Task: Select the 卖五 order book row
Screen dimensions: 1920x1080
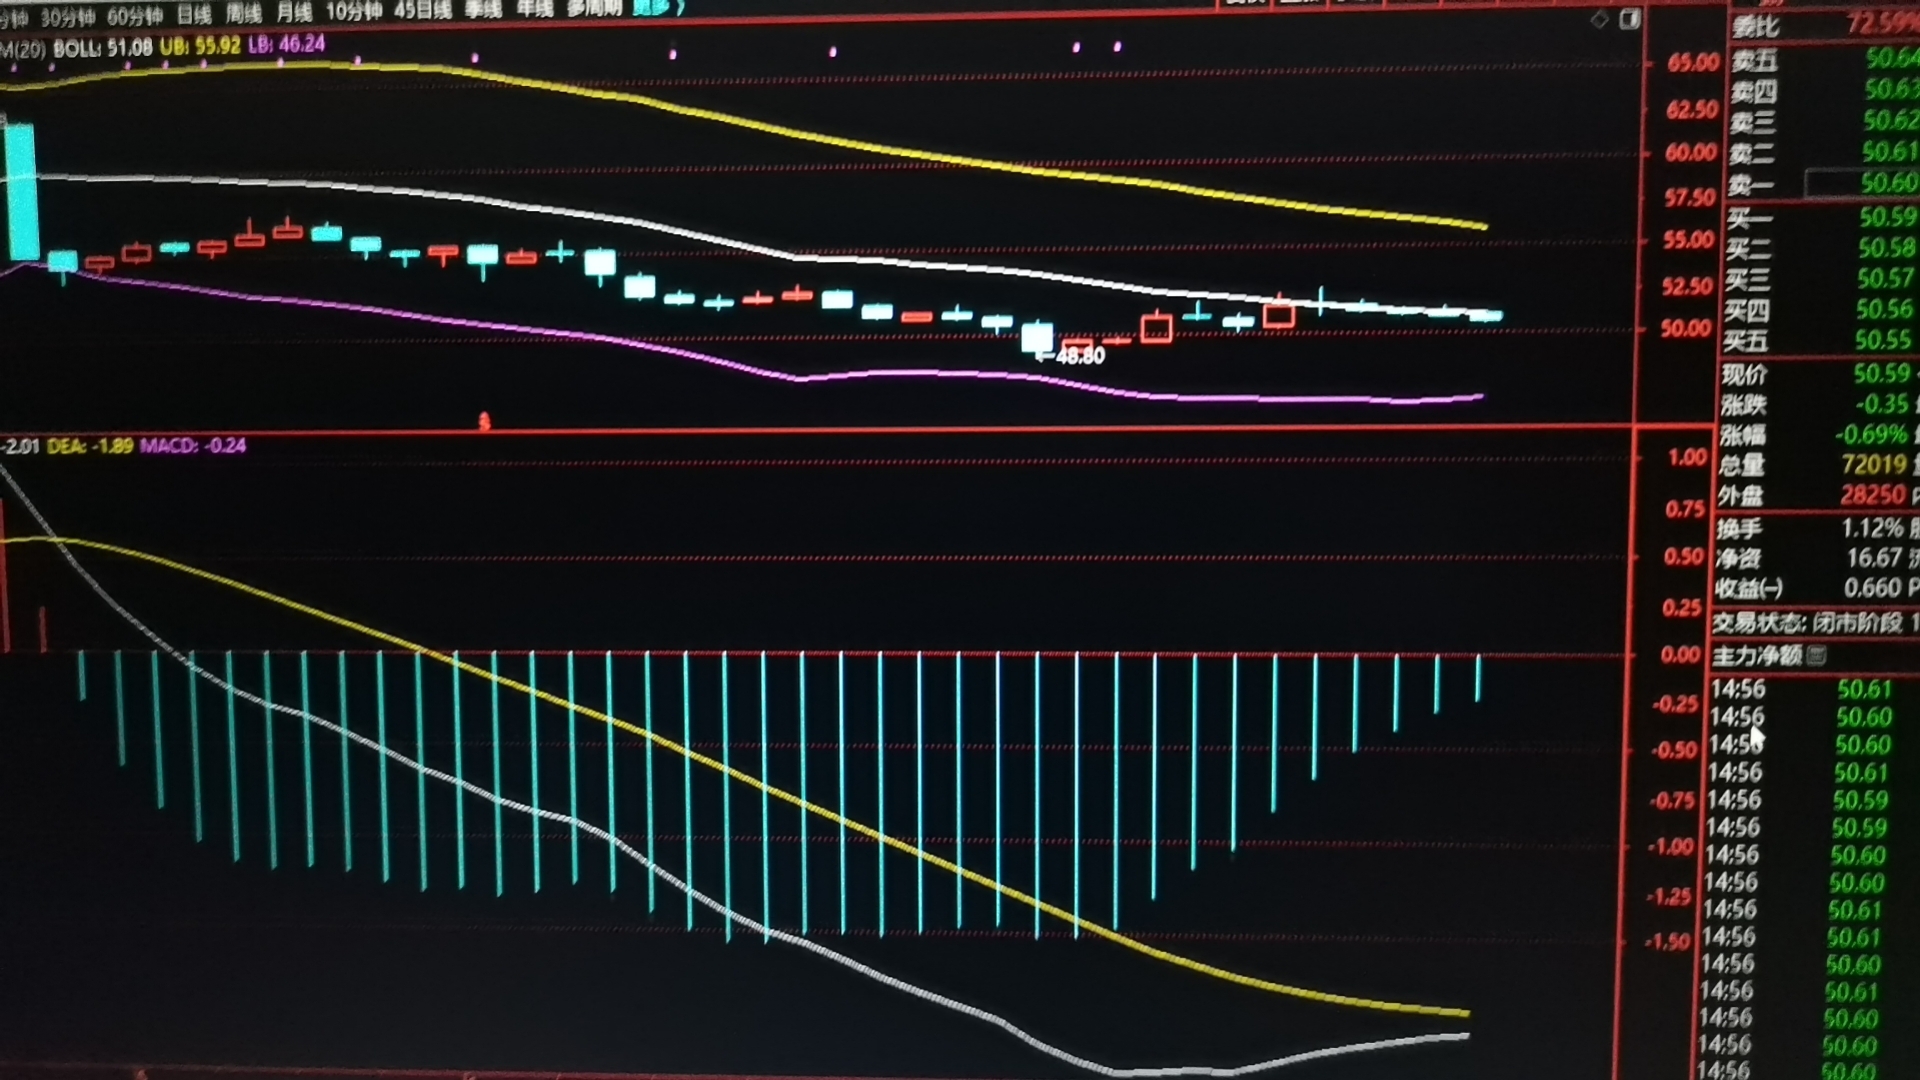Action: coord(1825,60)
